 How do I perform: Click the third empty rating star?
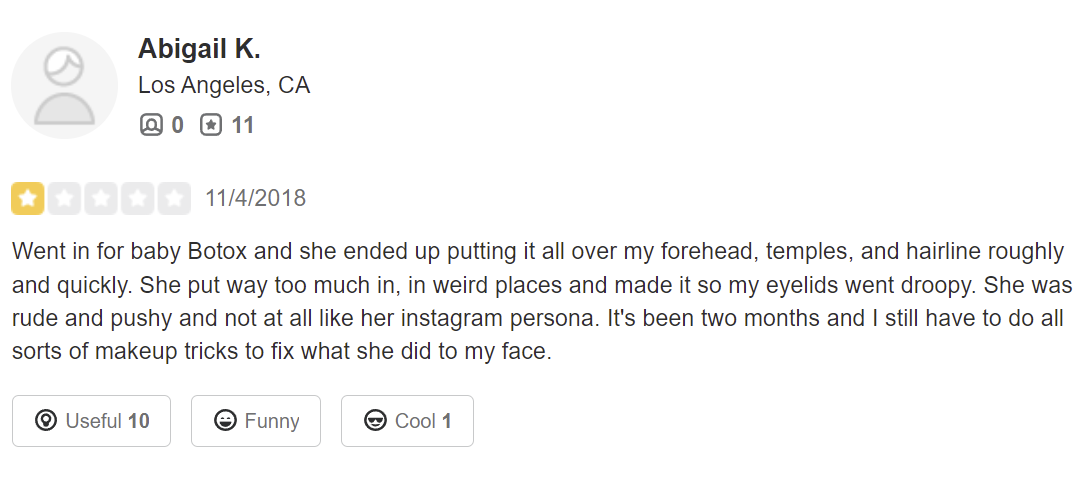pos(101,199)
